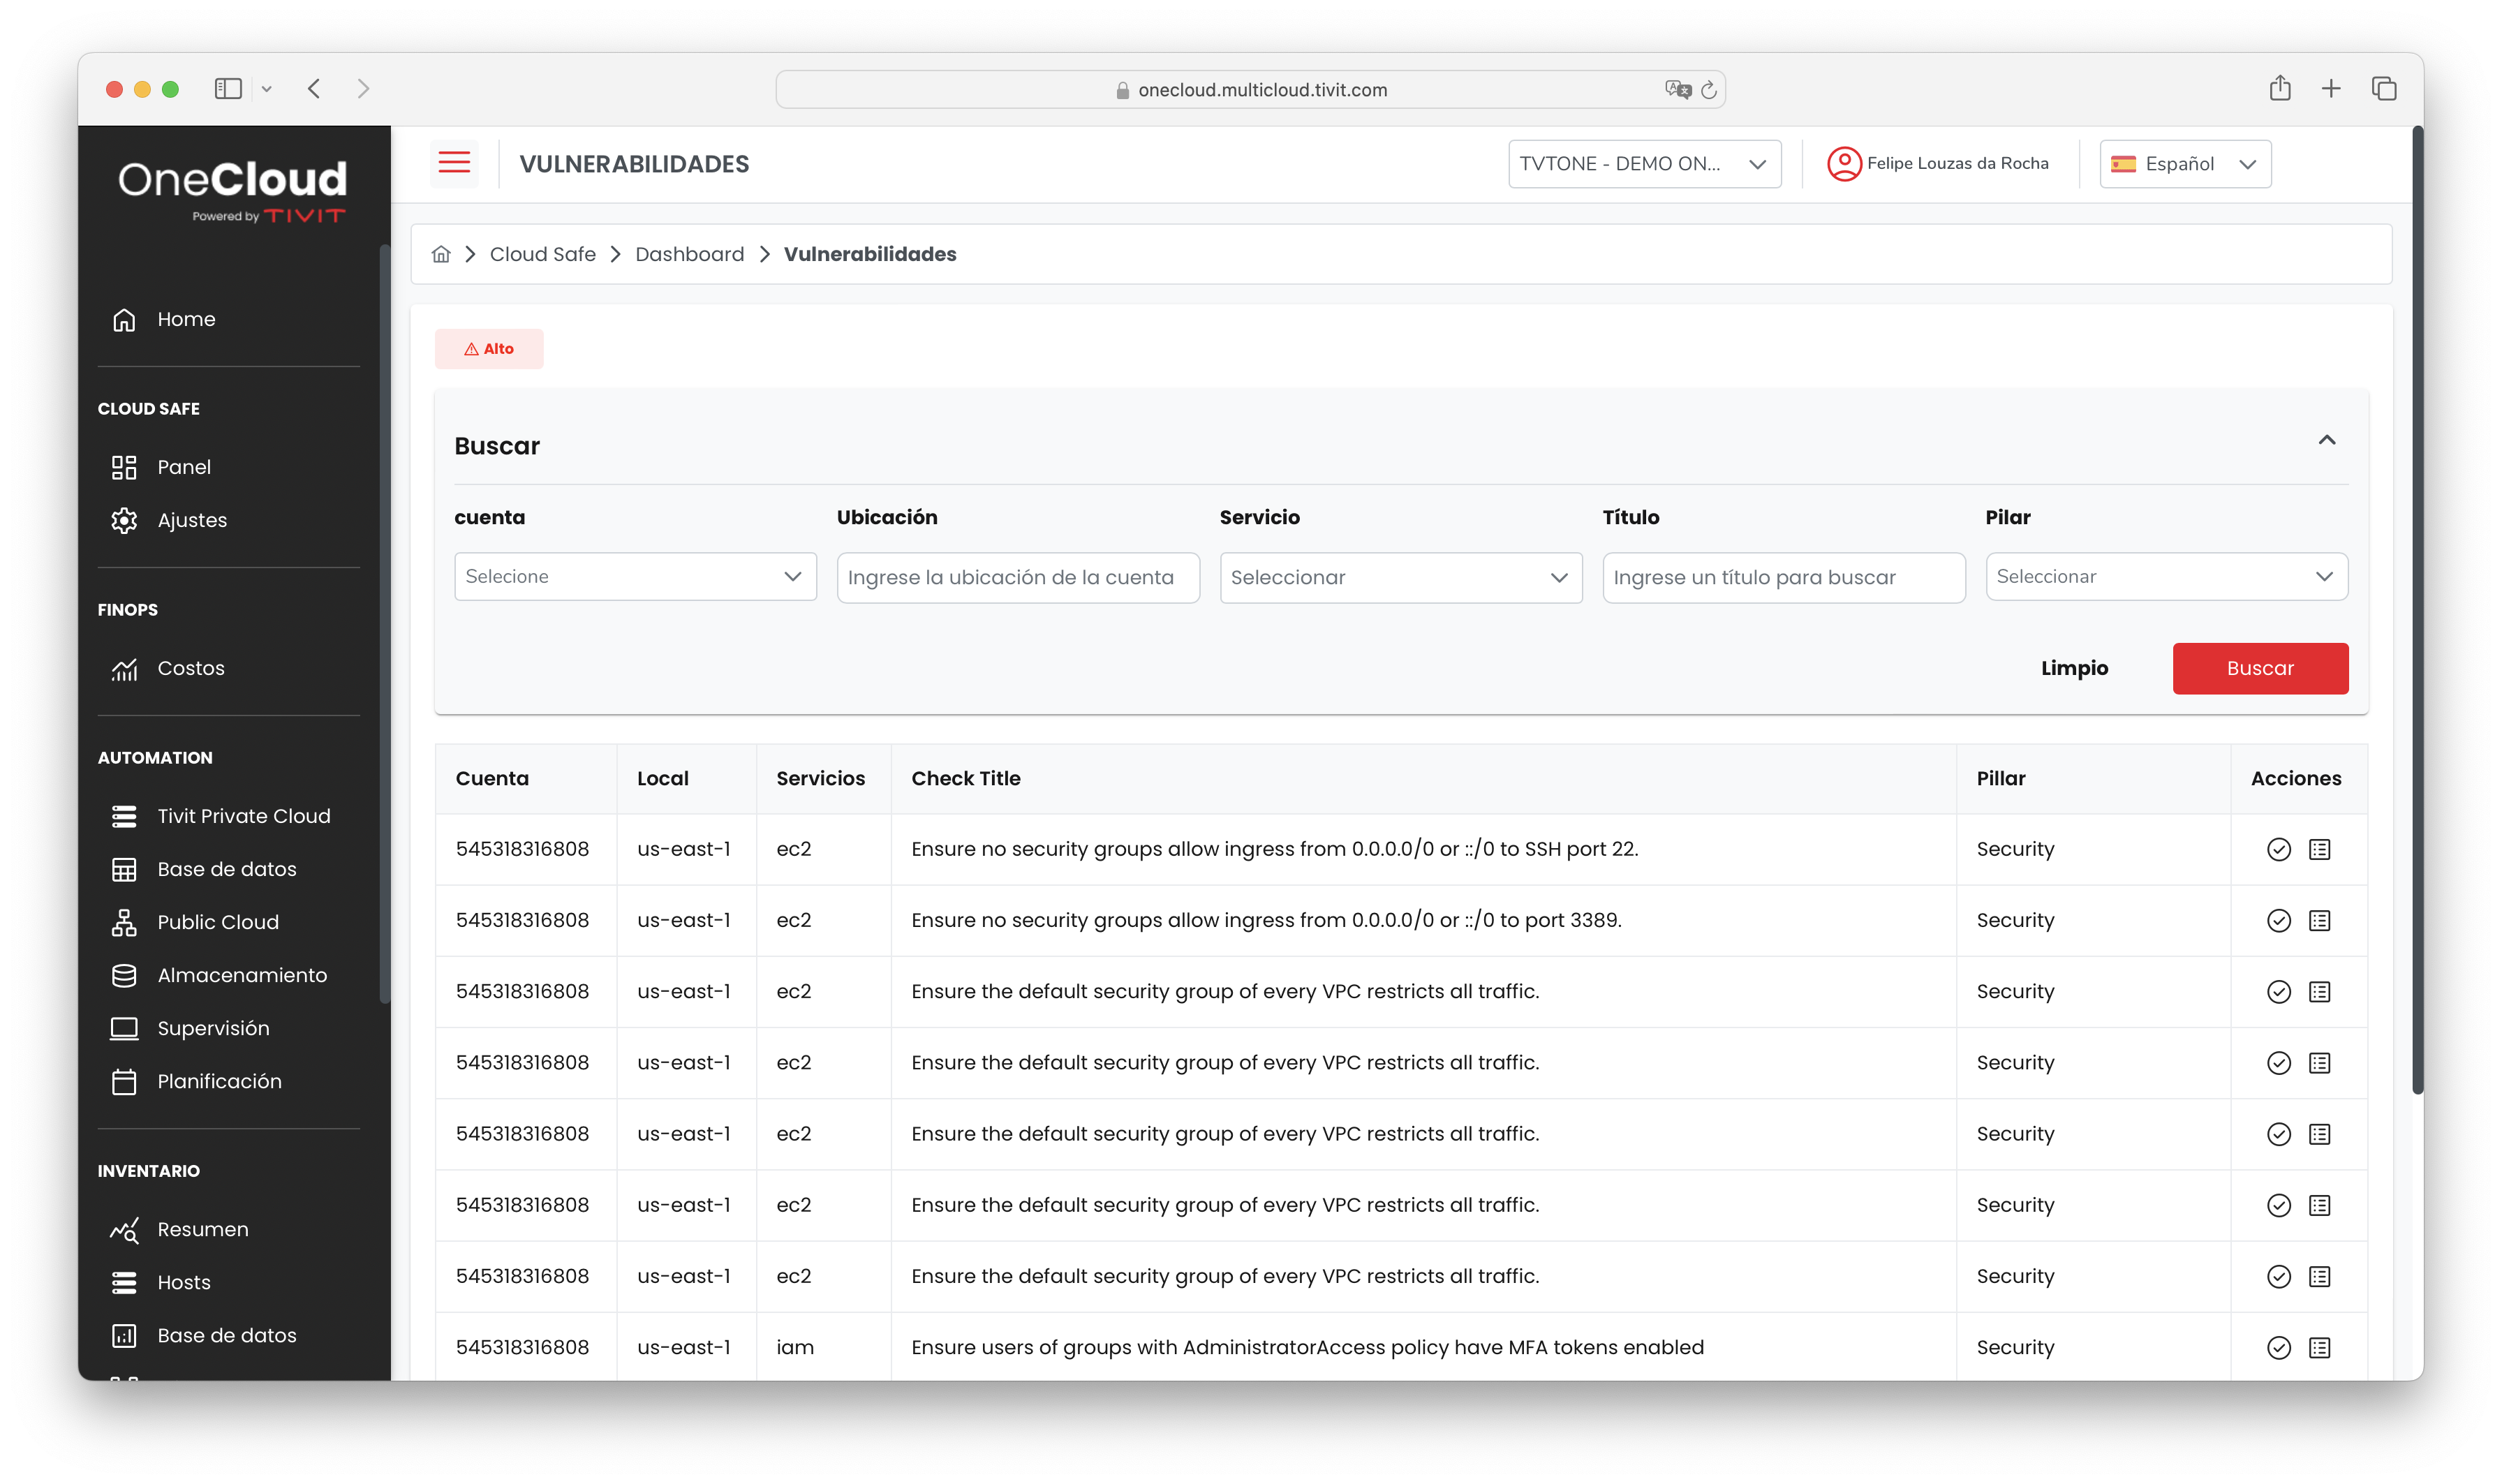Mark the first VPC traffic finding as resolved
Screen dimensions: 2502x1484
(x=2279, y=991)
